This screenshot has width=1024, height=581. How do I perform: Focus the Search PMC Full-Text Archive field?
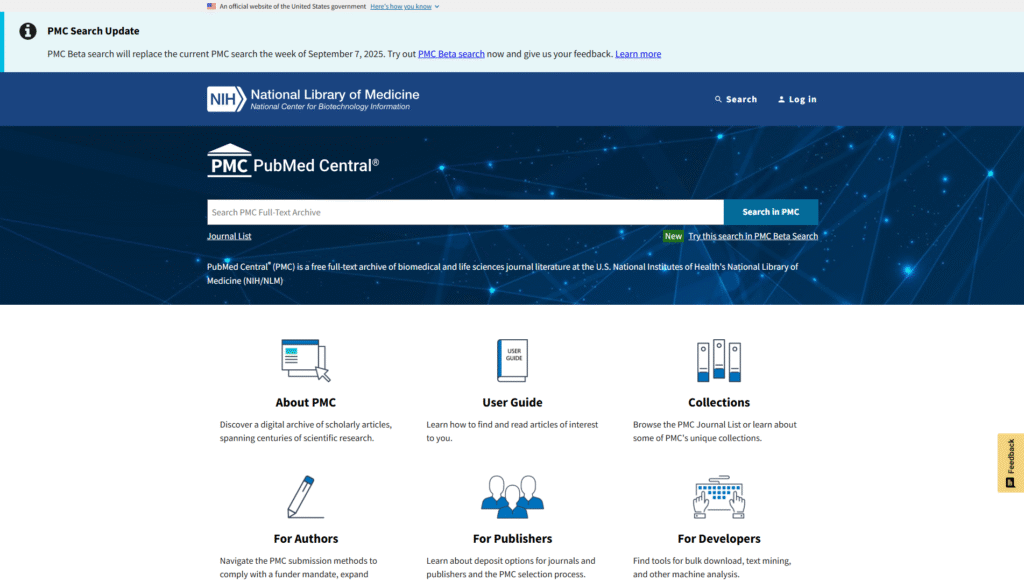pyautogui.click(x=465, y=212)
